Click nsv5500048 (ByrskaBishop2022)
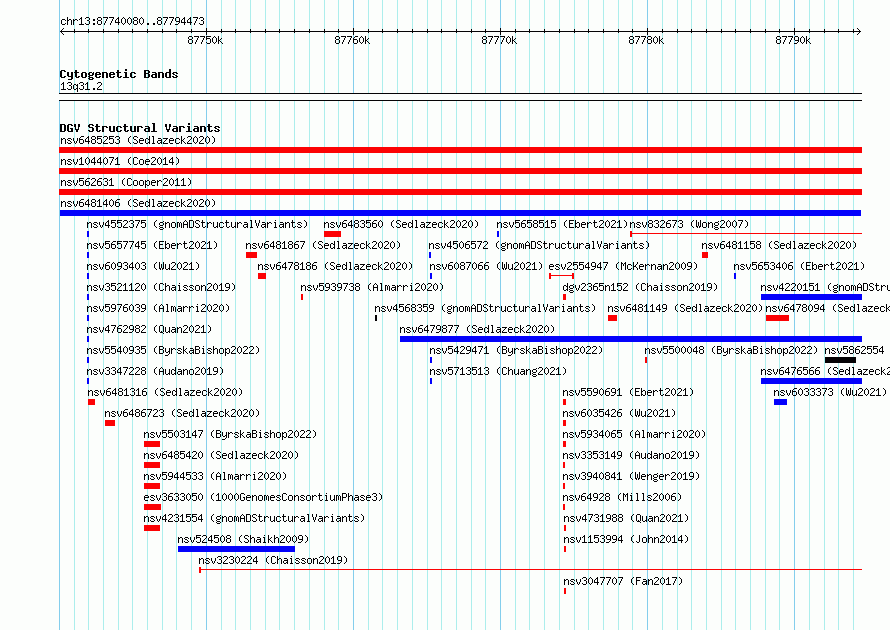The width and height of the screenshot is (890, 630). 731,350
